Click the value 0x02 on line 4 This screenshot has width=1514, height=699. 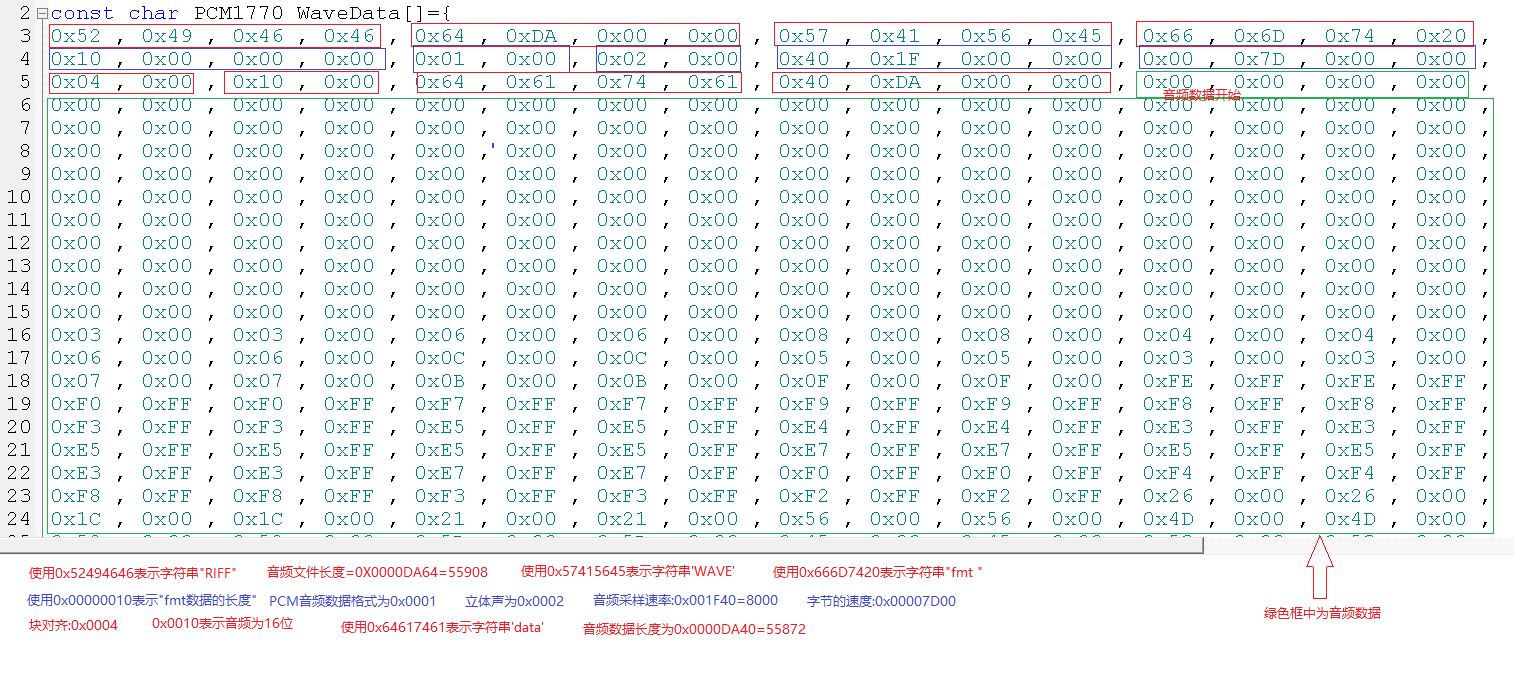click(622, 59)
